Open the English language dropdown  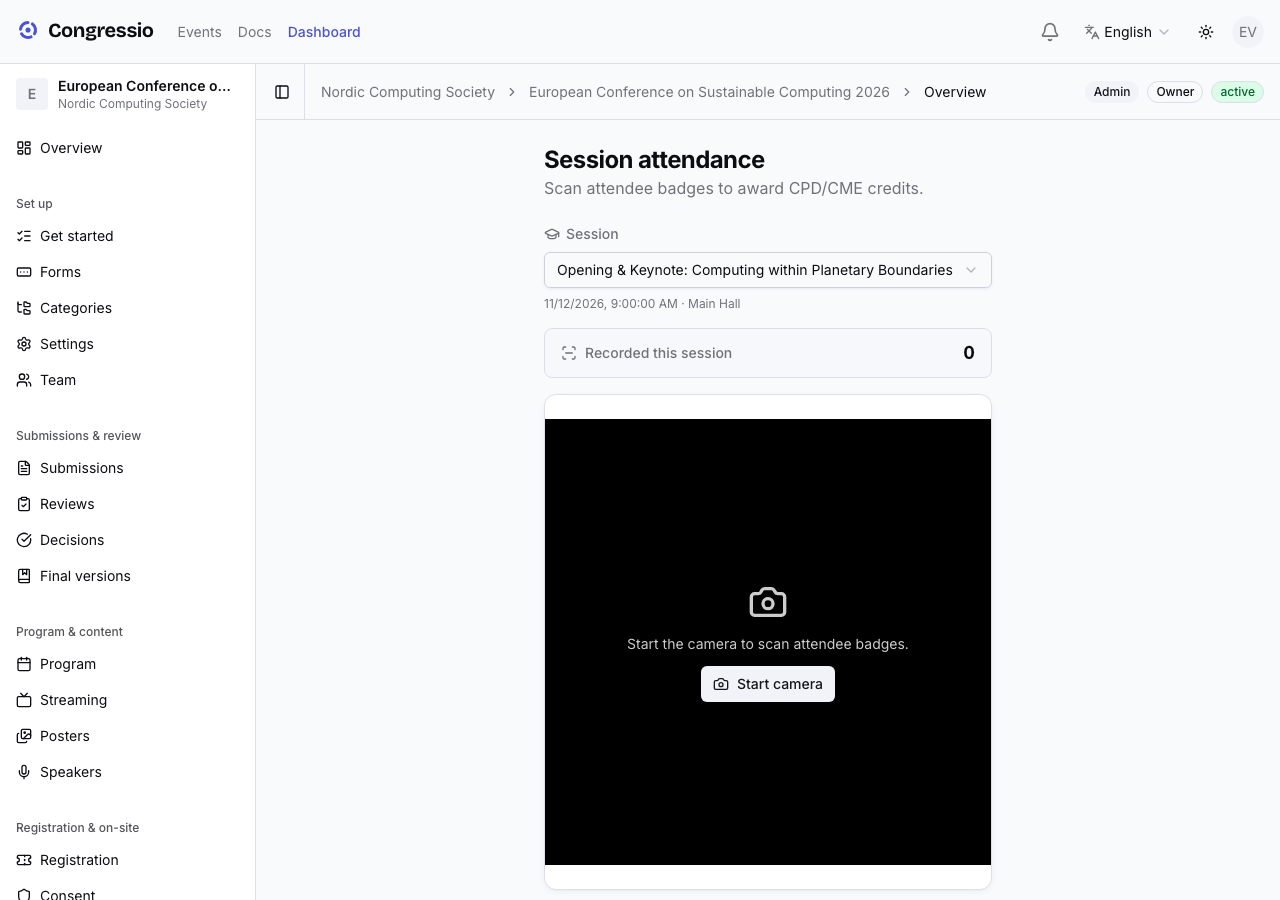pos(1127,32)
